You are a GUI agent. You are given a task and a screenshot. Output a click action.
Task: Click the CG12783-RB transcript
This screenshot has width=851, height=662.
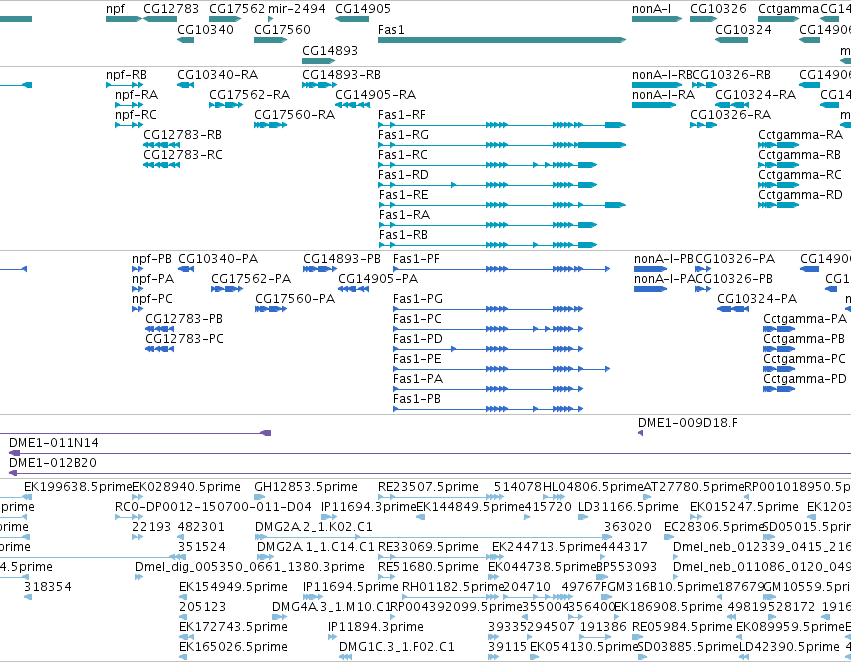(161, 145)
